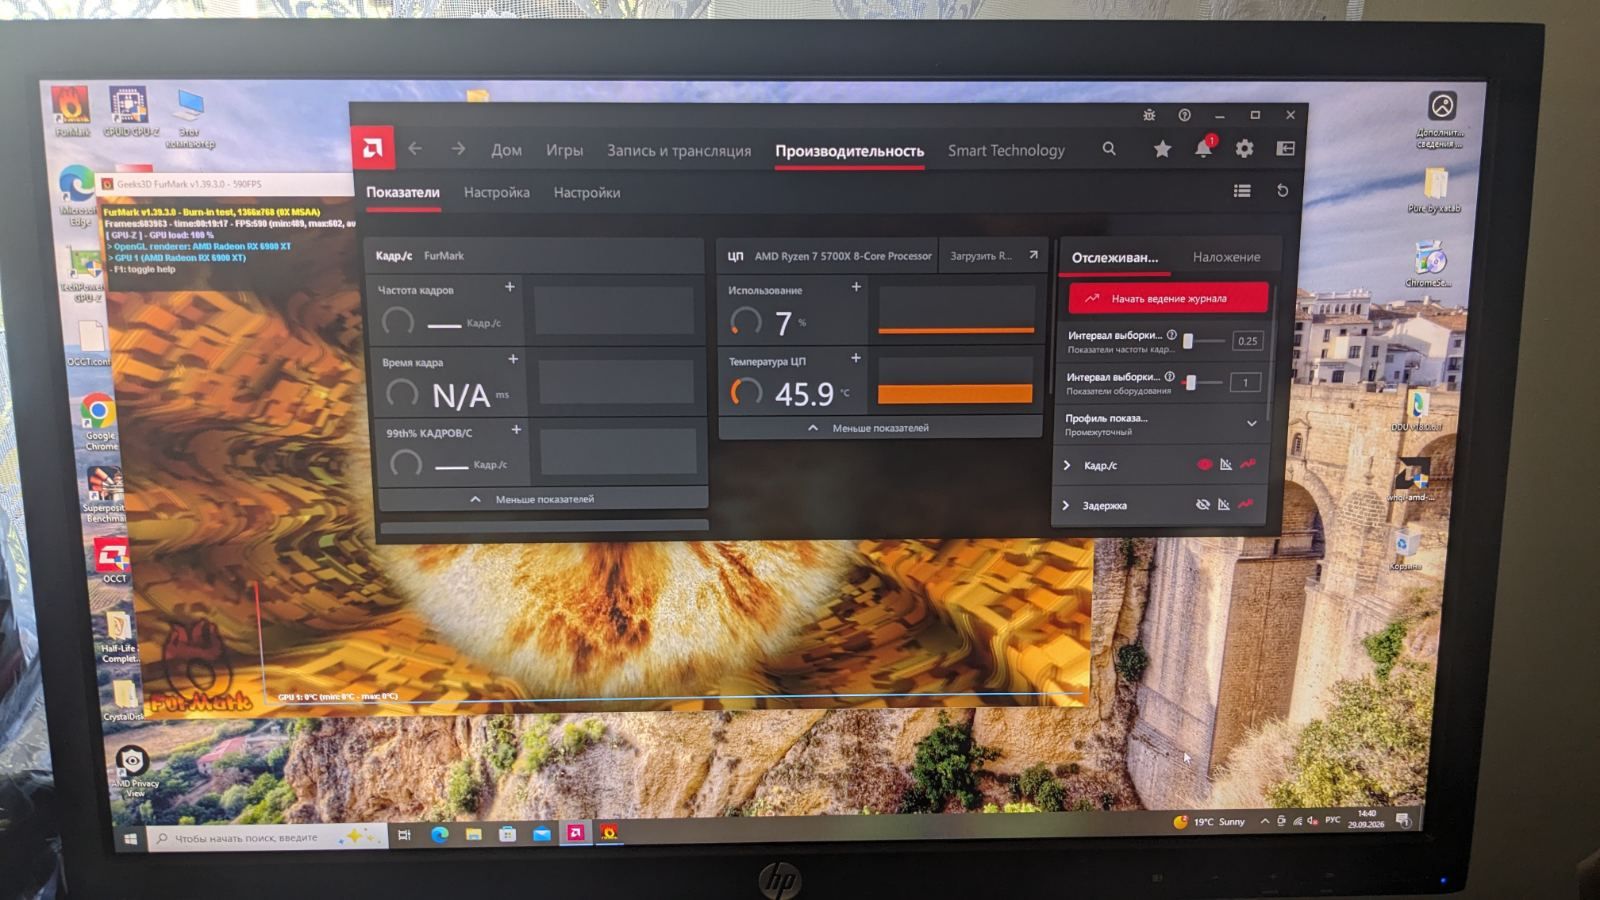The width and height of the screenshot is (1600, 900).
Task: Switch to the Наложение tab
Action: pos(1226,257)
